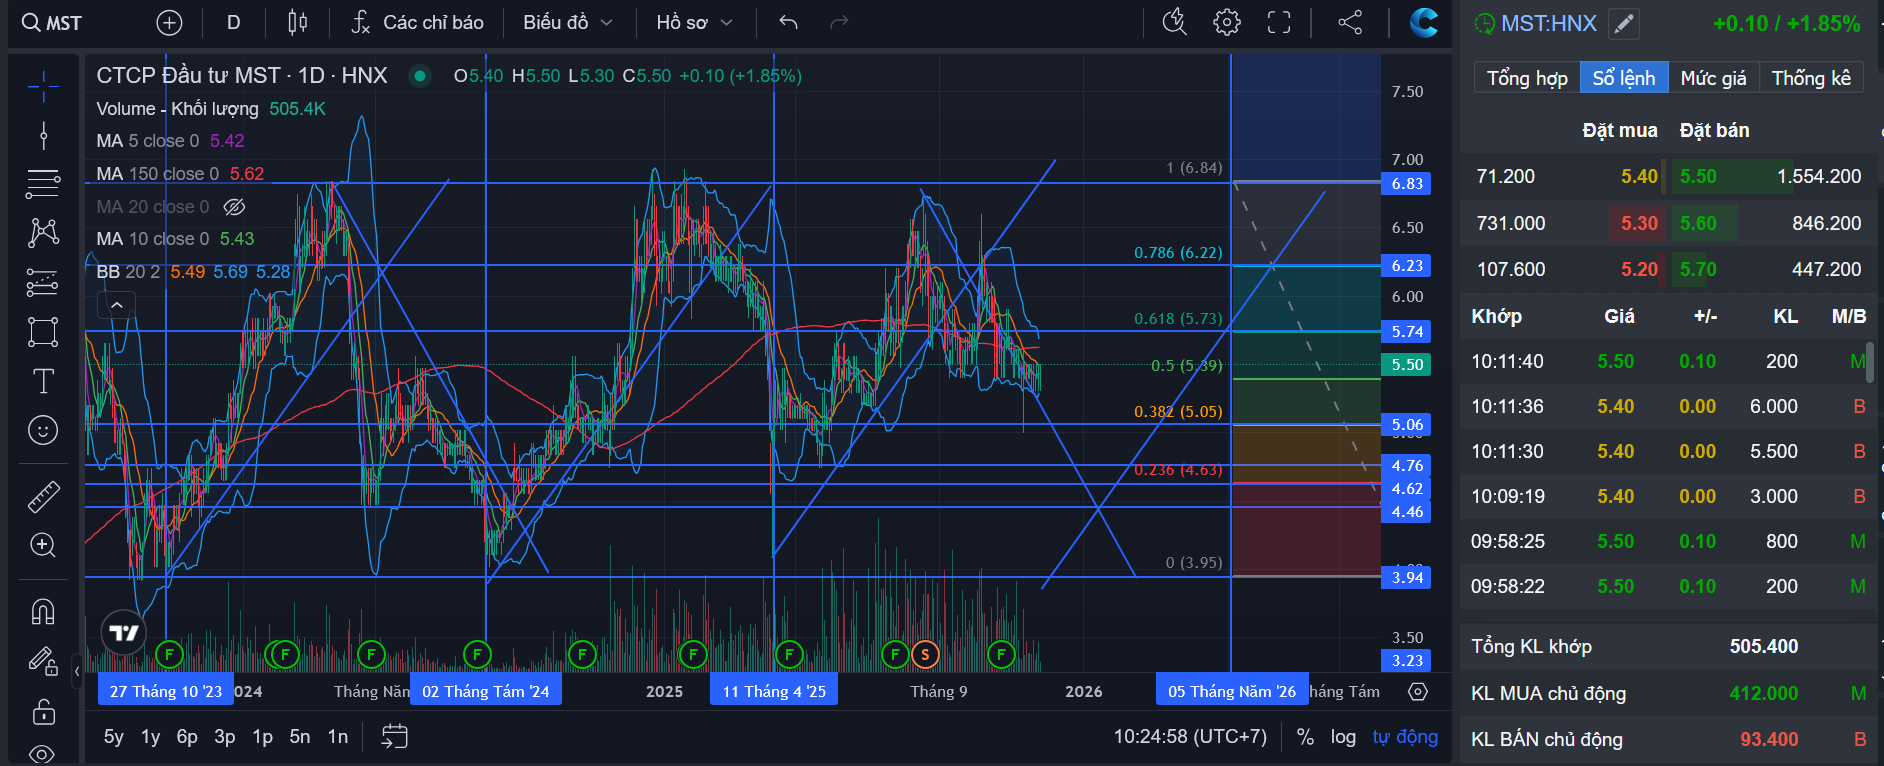Click the green market status dot

420,75
